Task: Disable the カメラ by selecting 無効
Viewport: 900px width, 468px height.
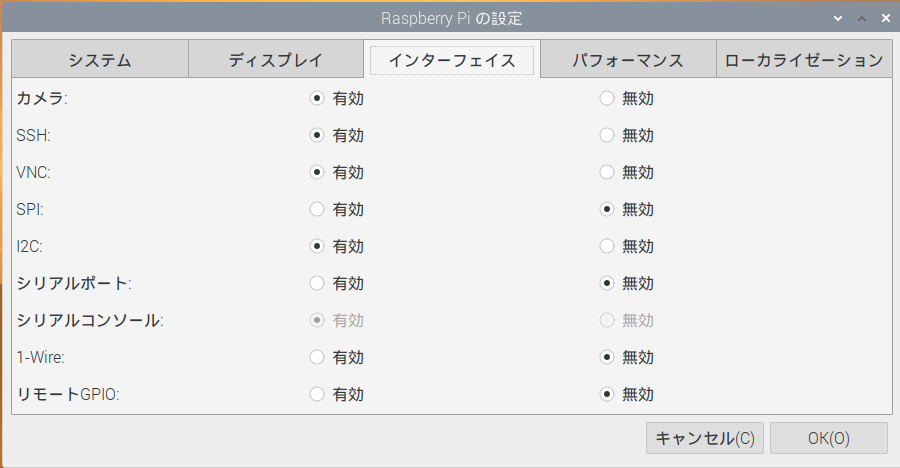Action: tap(606, 98)
